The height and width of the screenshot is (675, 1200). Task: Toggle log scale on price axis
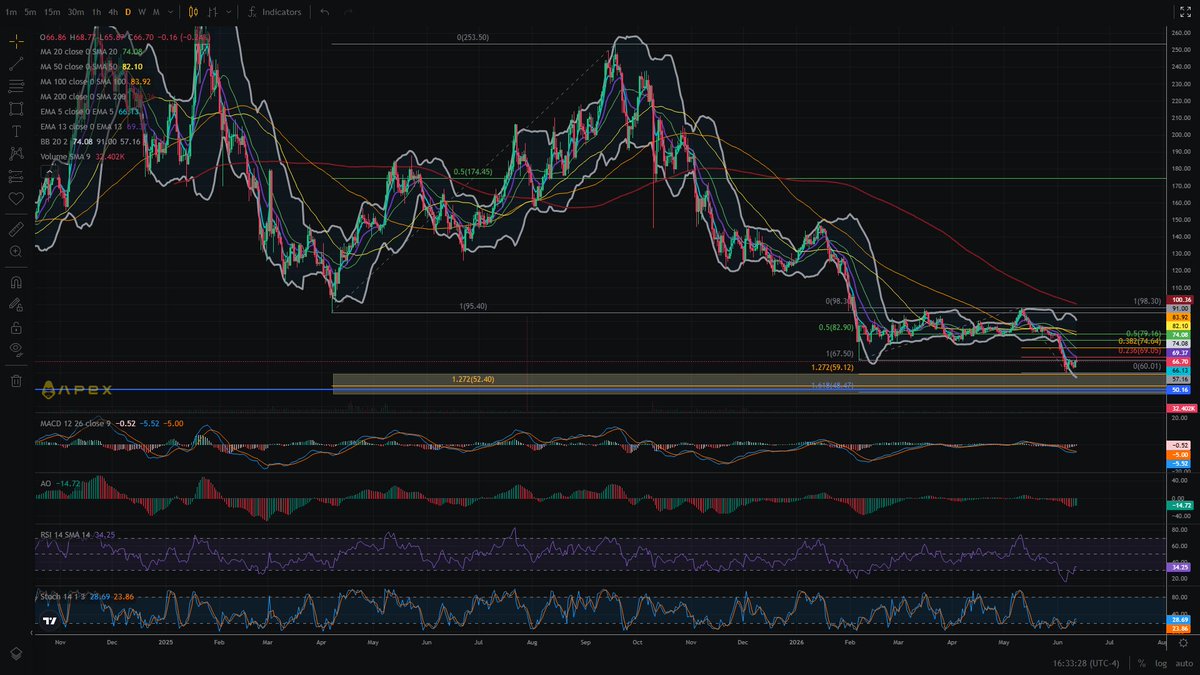1161,663
